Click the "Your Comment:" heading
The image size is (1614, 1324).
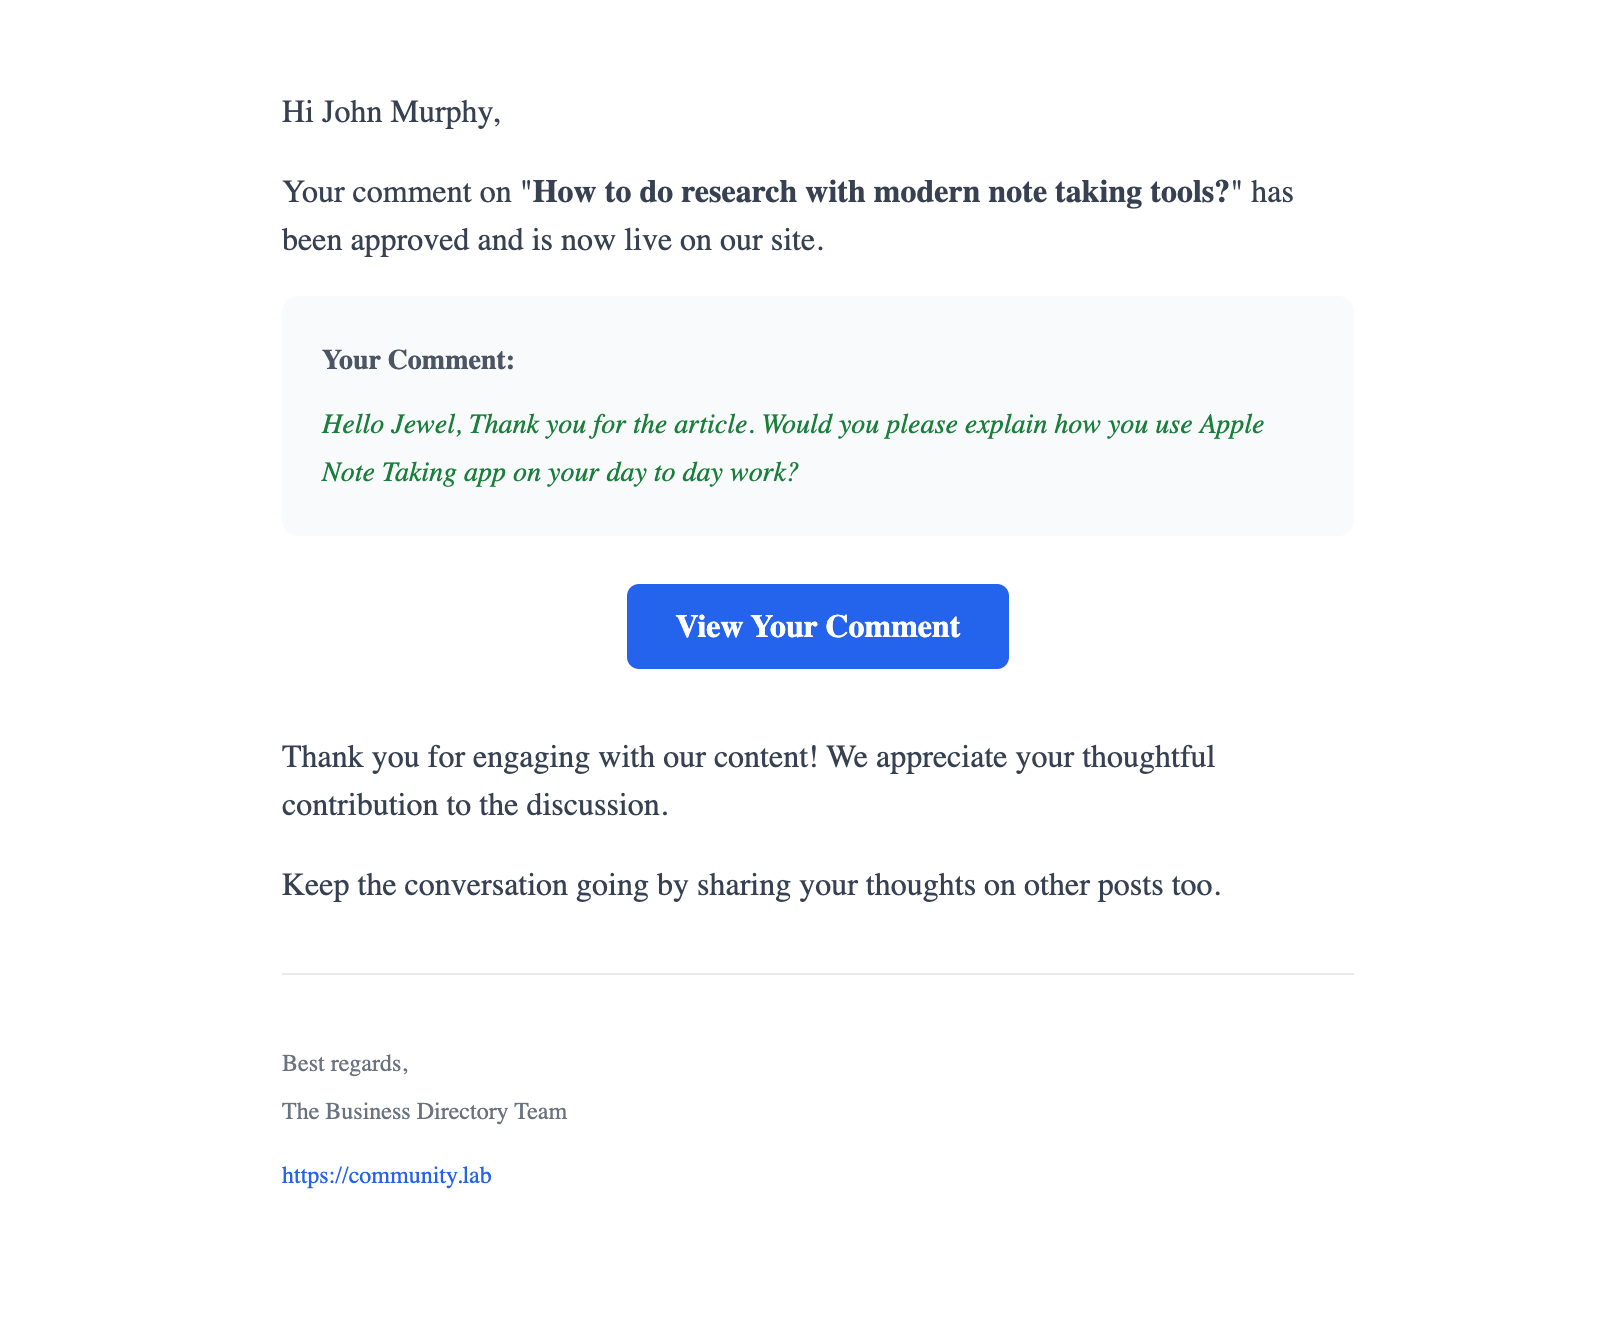(418, 360)
